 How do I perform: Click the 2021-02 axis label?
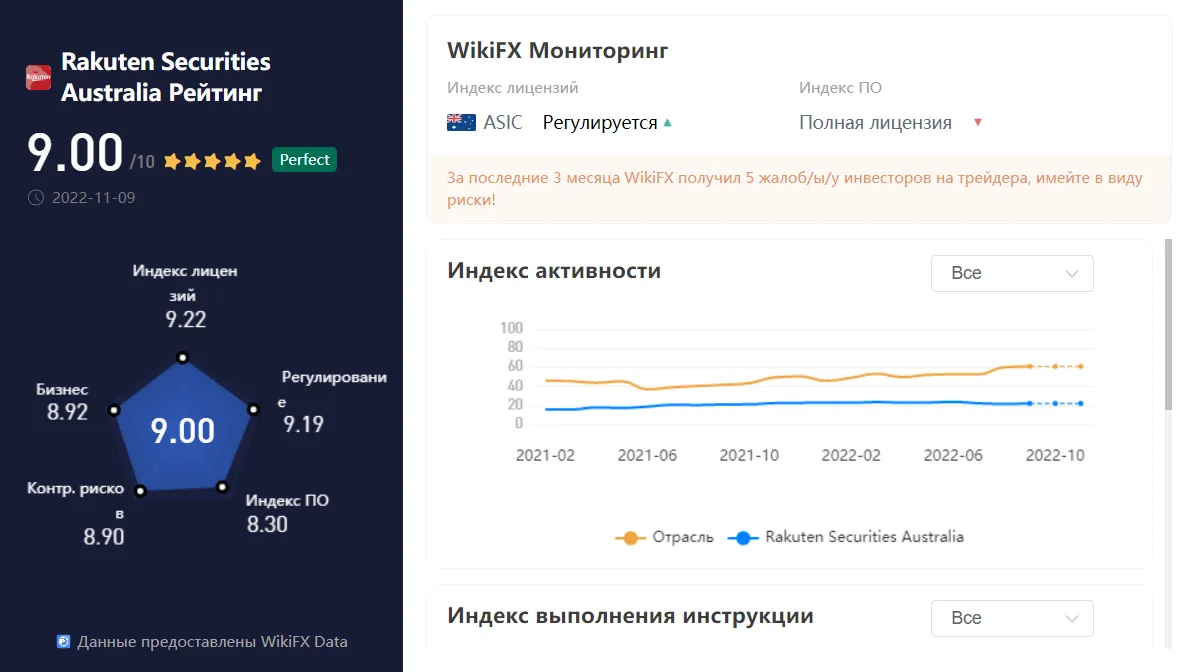pos(545,455)
